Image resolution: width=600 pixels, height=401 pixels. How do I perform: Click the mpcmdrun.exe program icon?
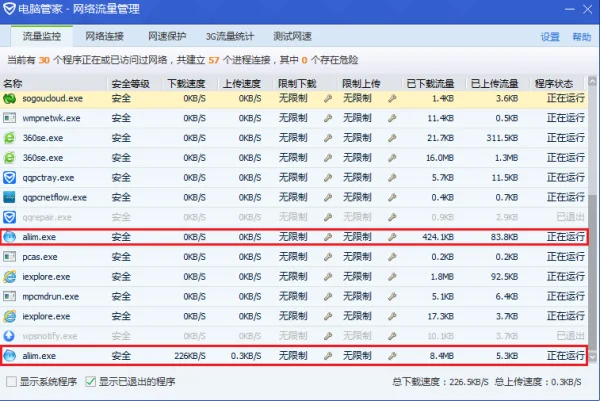(10, 296)
